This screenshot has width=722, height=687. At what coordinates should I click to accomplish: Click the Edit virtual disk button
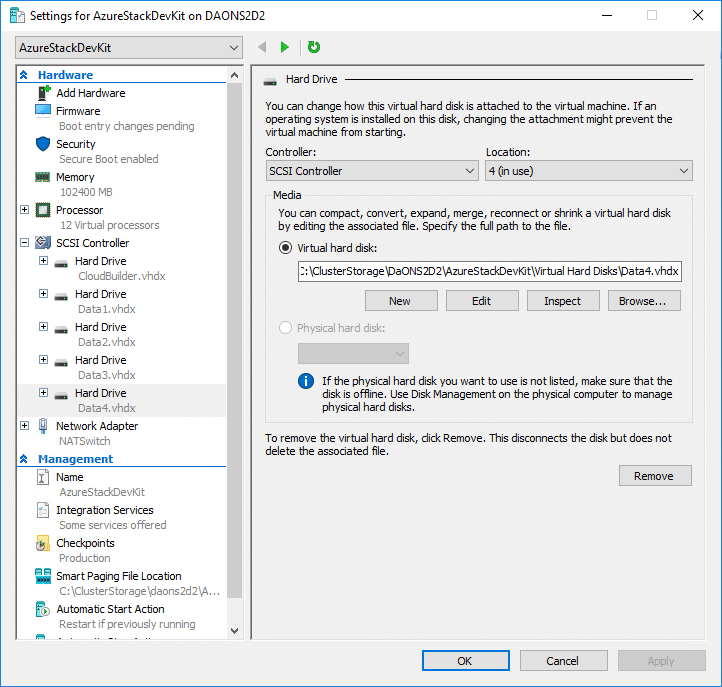tap(482, 301)
